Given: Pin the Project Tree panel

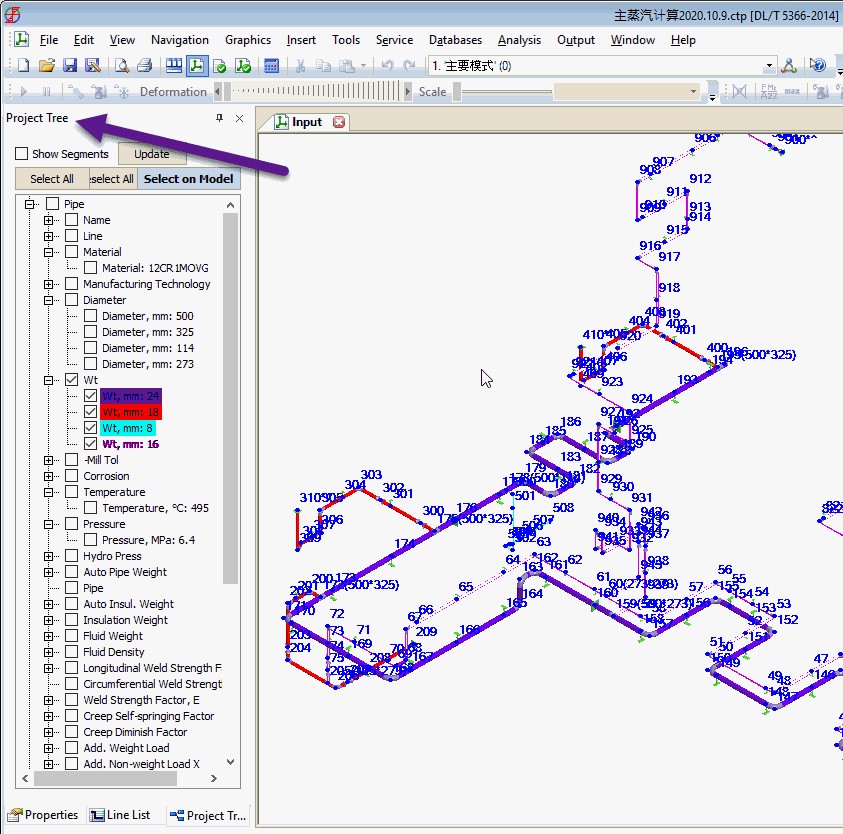Looking at the screenshot, I should pos(219,118).
